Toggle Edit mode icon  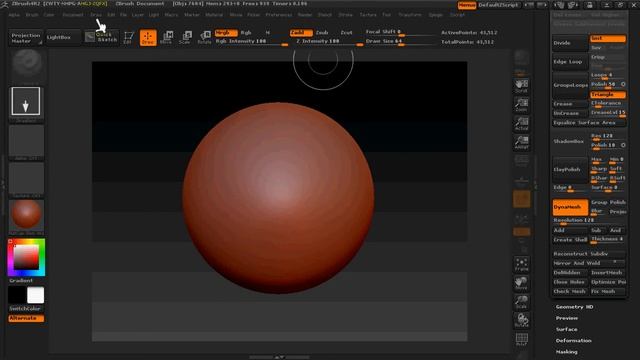(129, 38)
